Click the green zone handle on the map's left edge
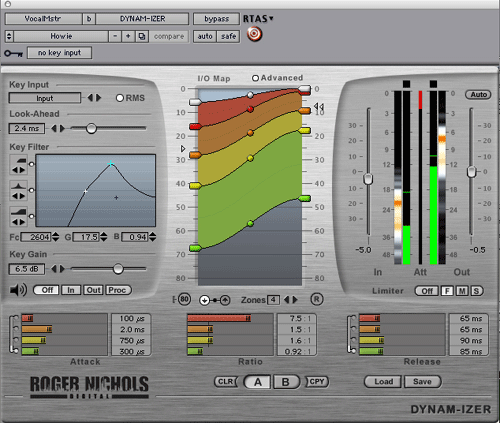500x423 pixels. (x=195, y=248)
